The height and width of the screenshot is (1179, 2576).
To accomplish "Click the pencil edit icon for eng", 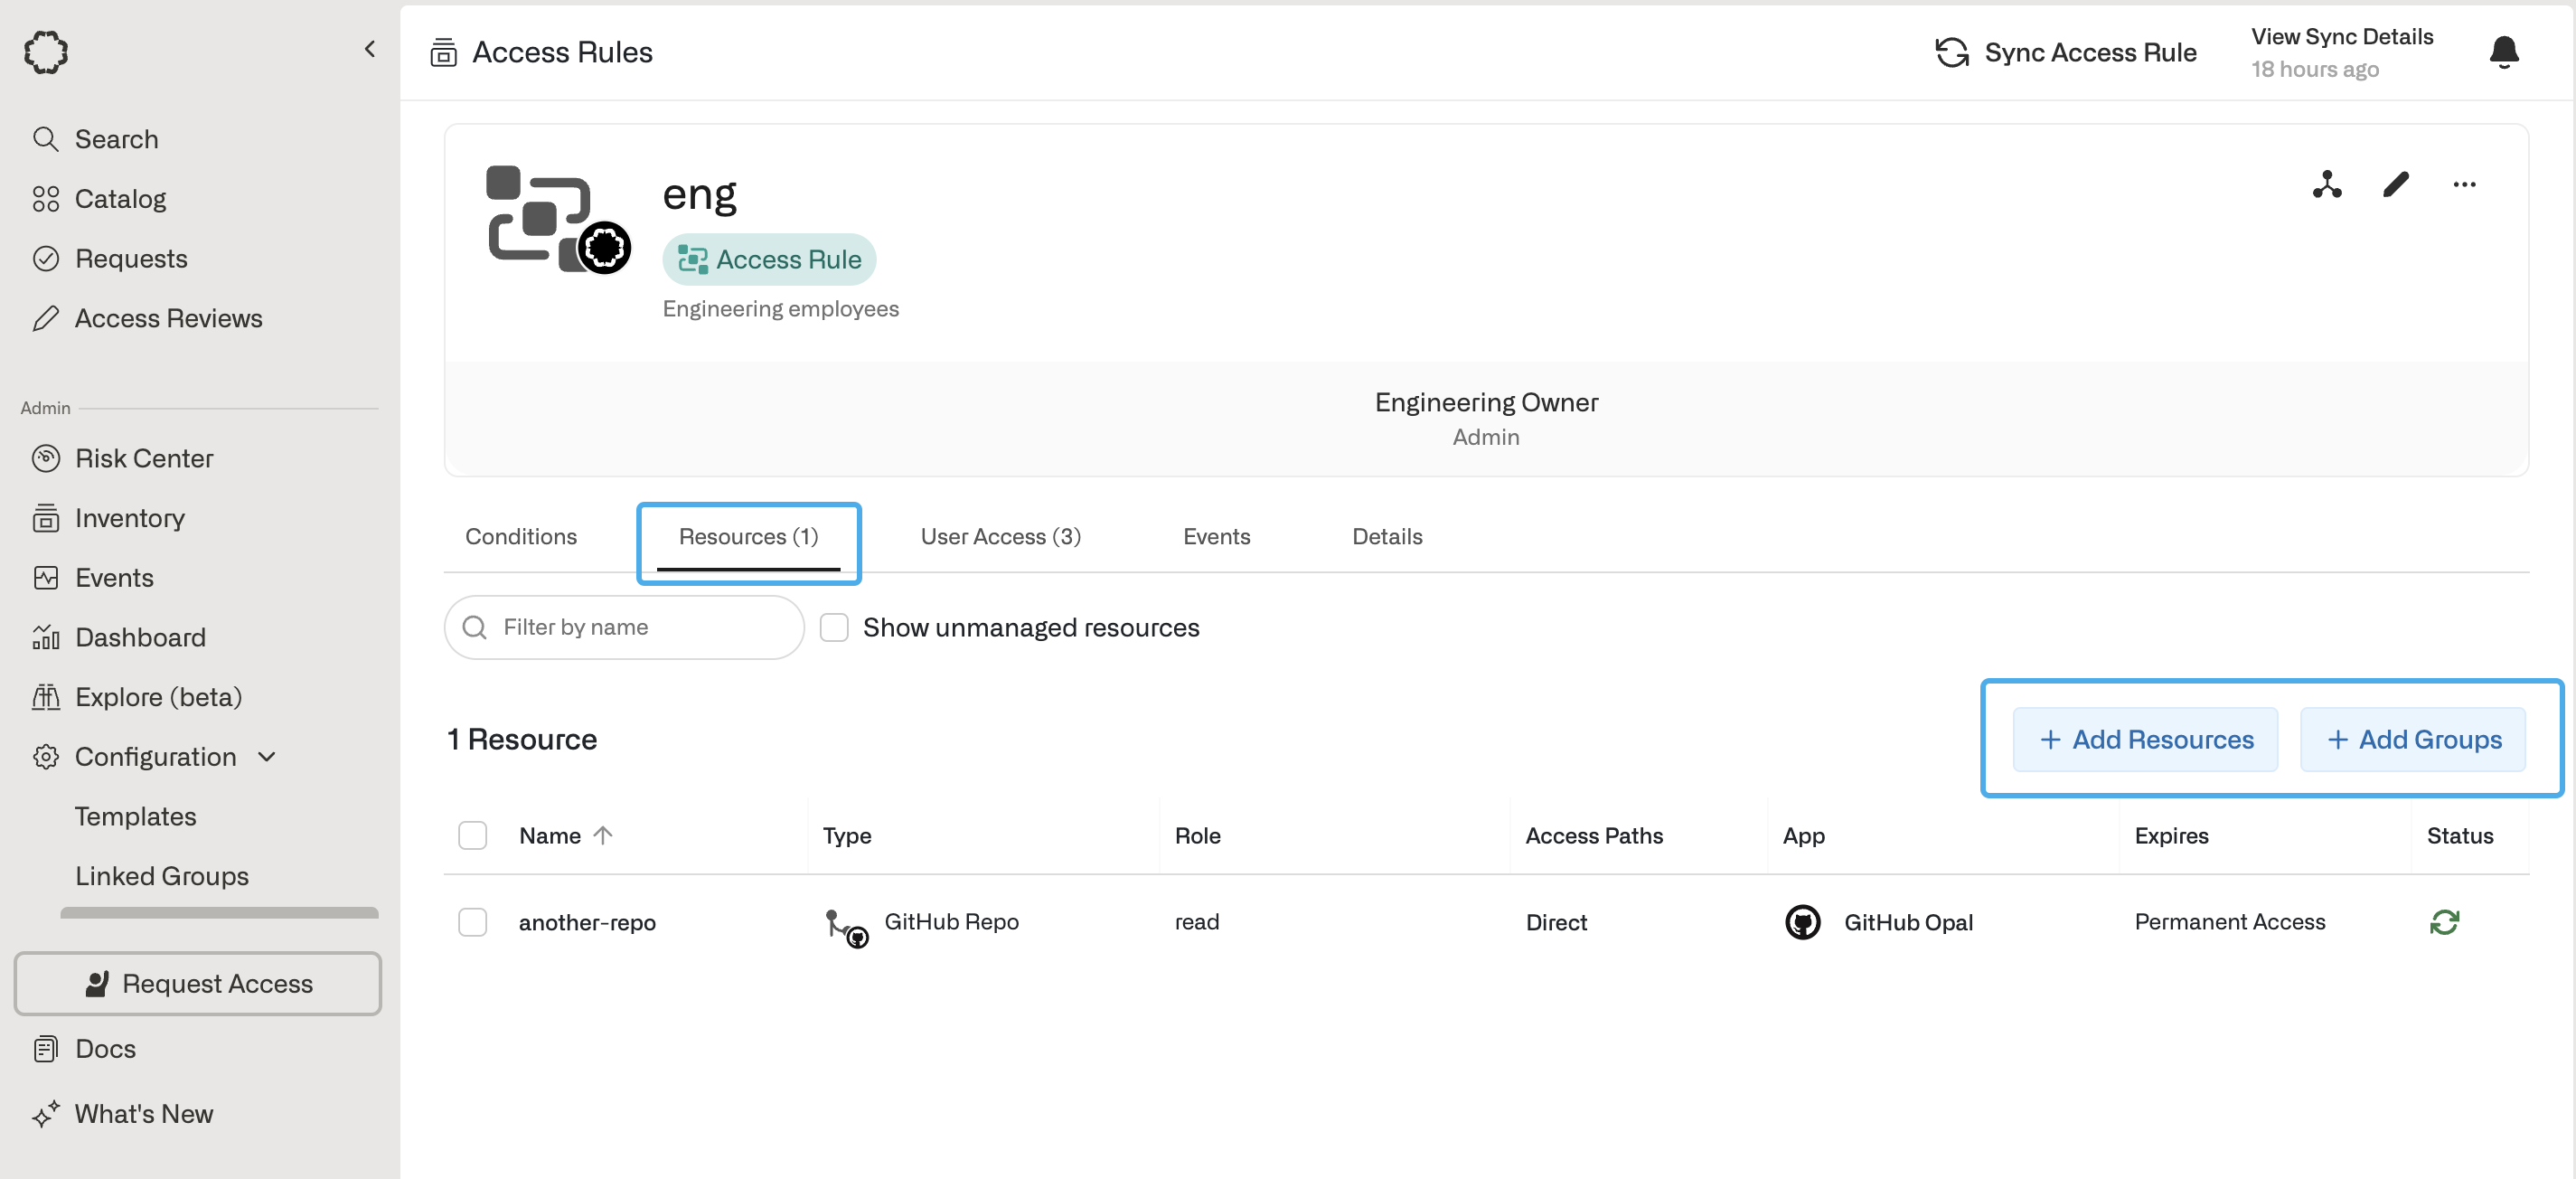I will click(2395, 184).
